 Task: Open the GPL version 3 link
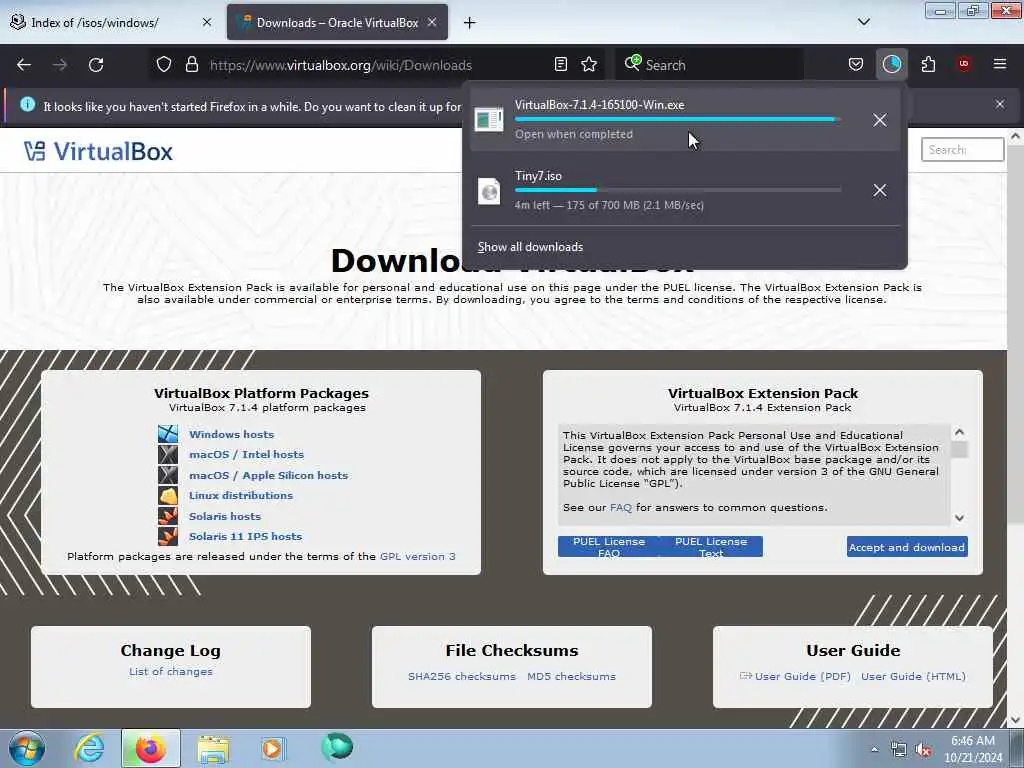tap(418, 556)
